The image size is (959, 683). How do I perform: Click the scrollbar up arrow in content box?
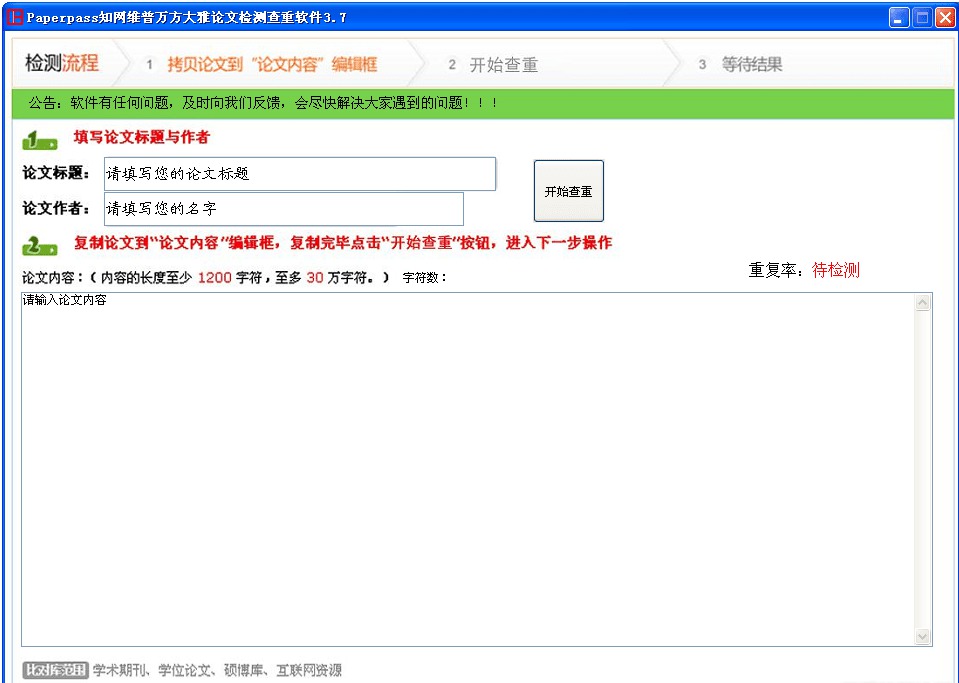click(x=923, y=302)
